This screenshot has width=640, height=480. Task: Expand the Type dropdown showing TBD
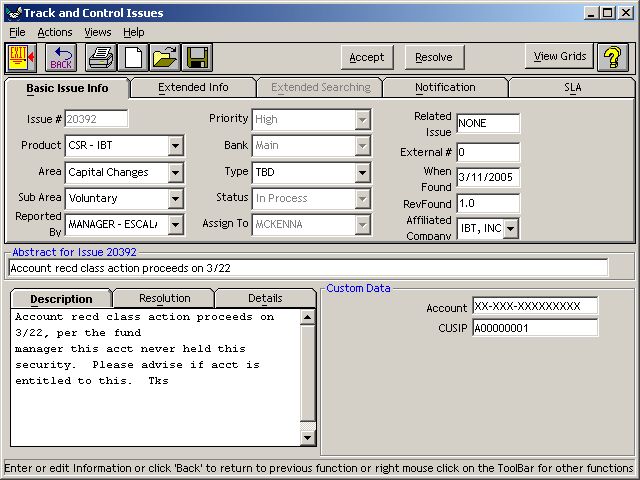tap(362, 172)
